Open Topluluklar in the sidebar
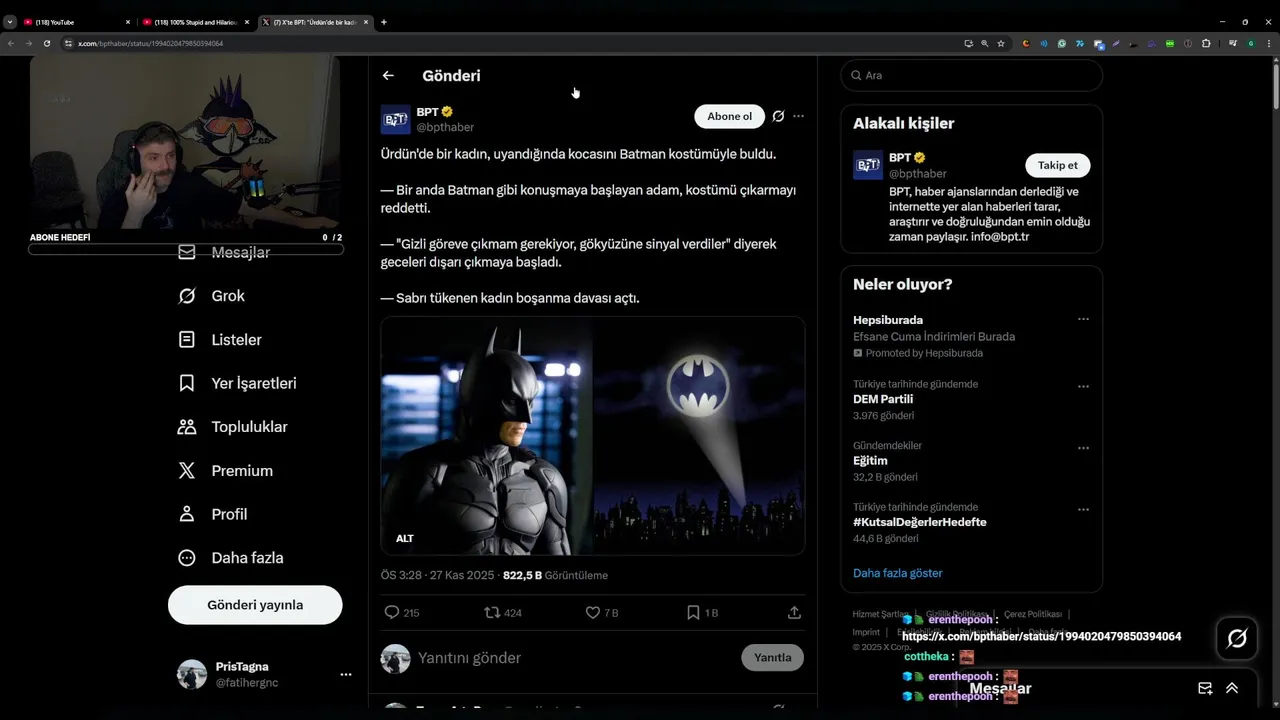The image size is (1280, 720). click(x=233, y=427)
